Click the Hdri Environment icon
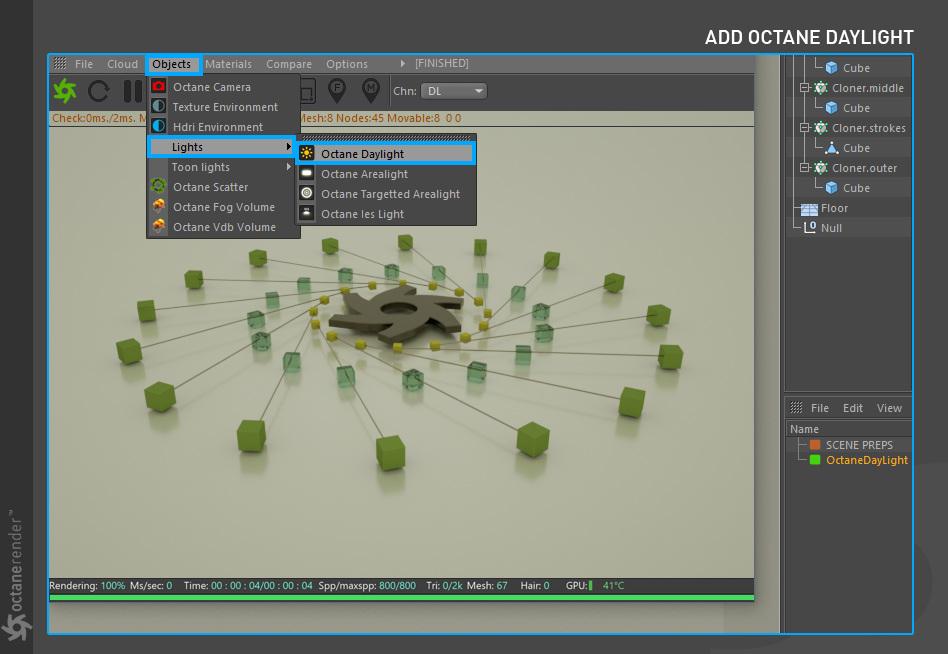The height and width of the screenshot is (654, 948). coord(158,126)
